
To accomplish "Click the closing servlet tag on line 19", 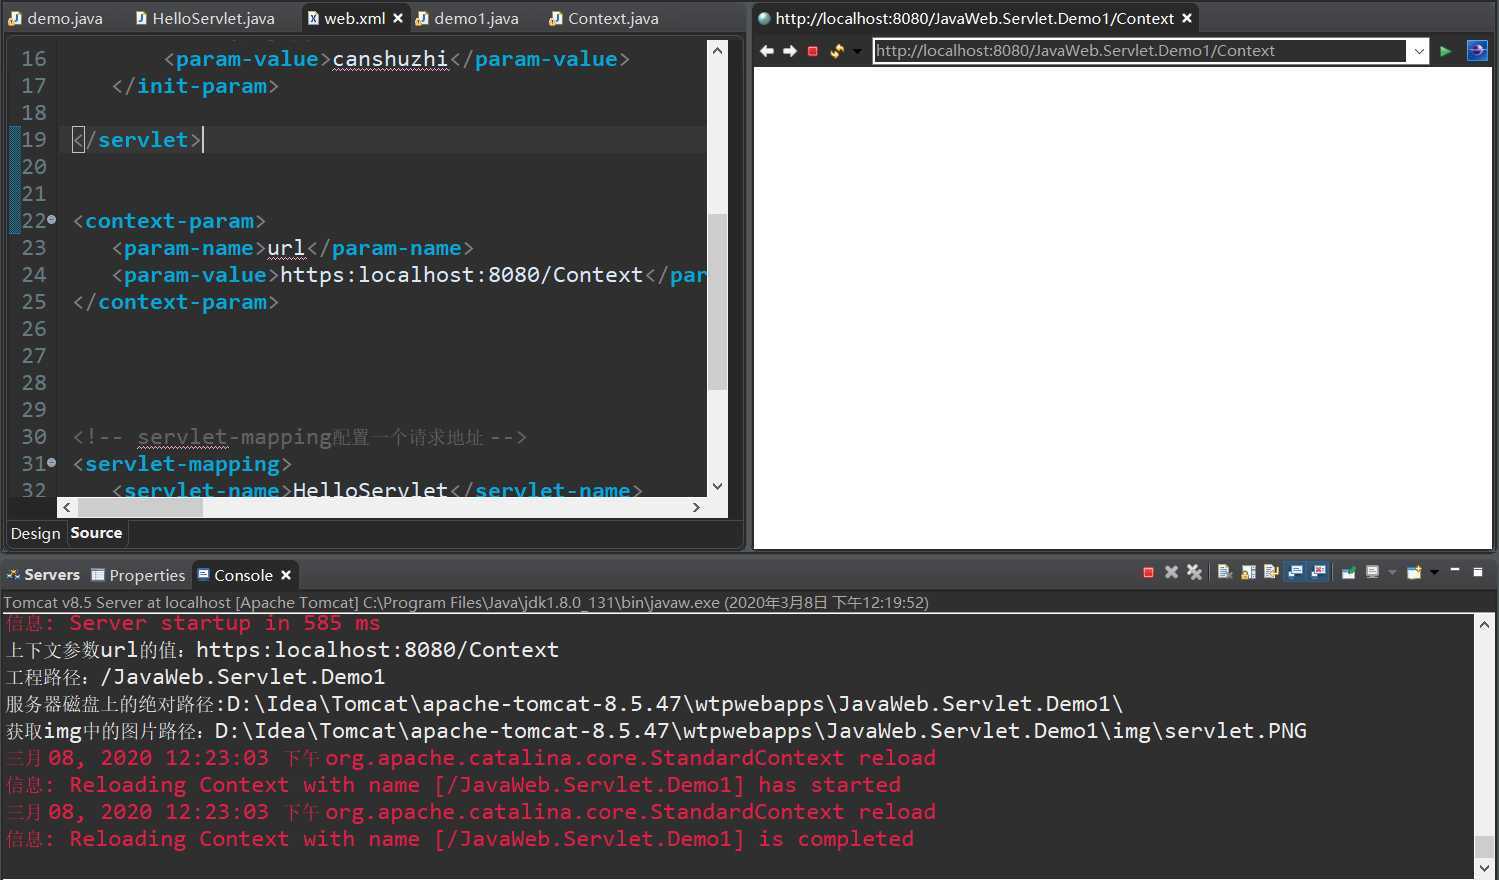I will (x=137, y=140).
